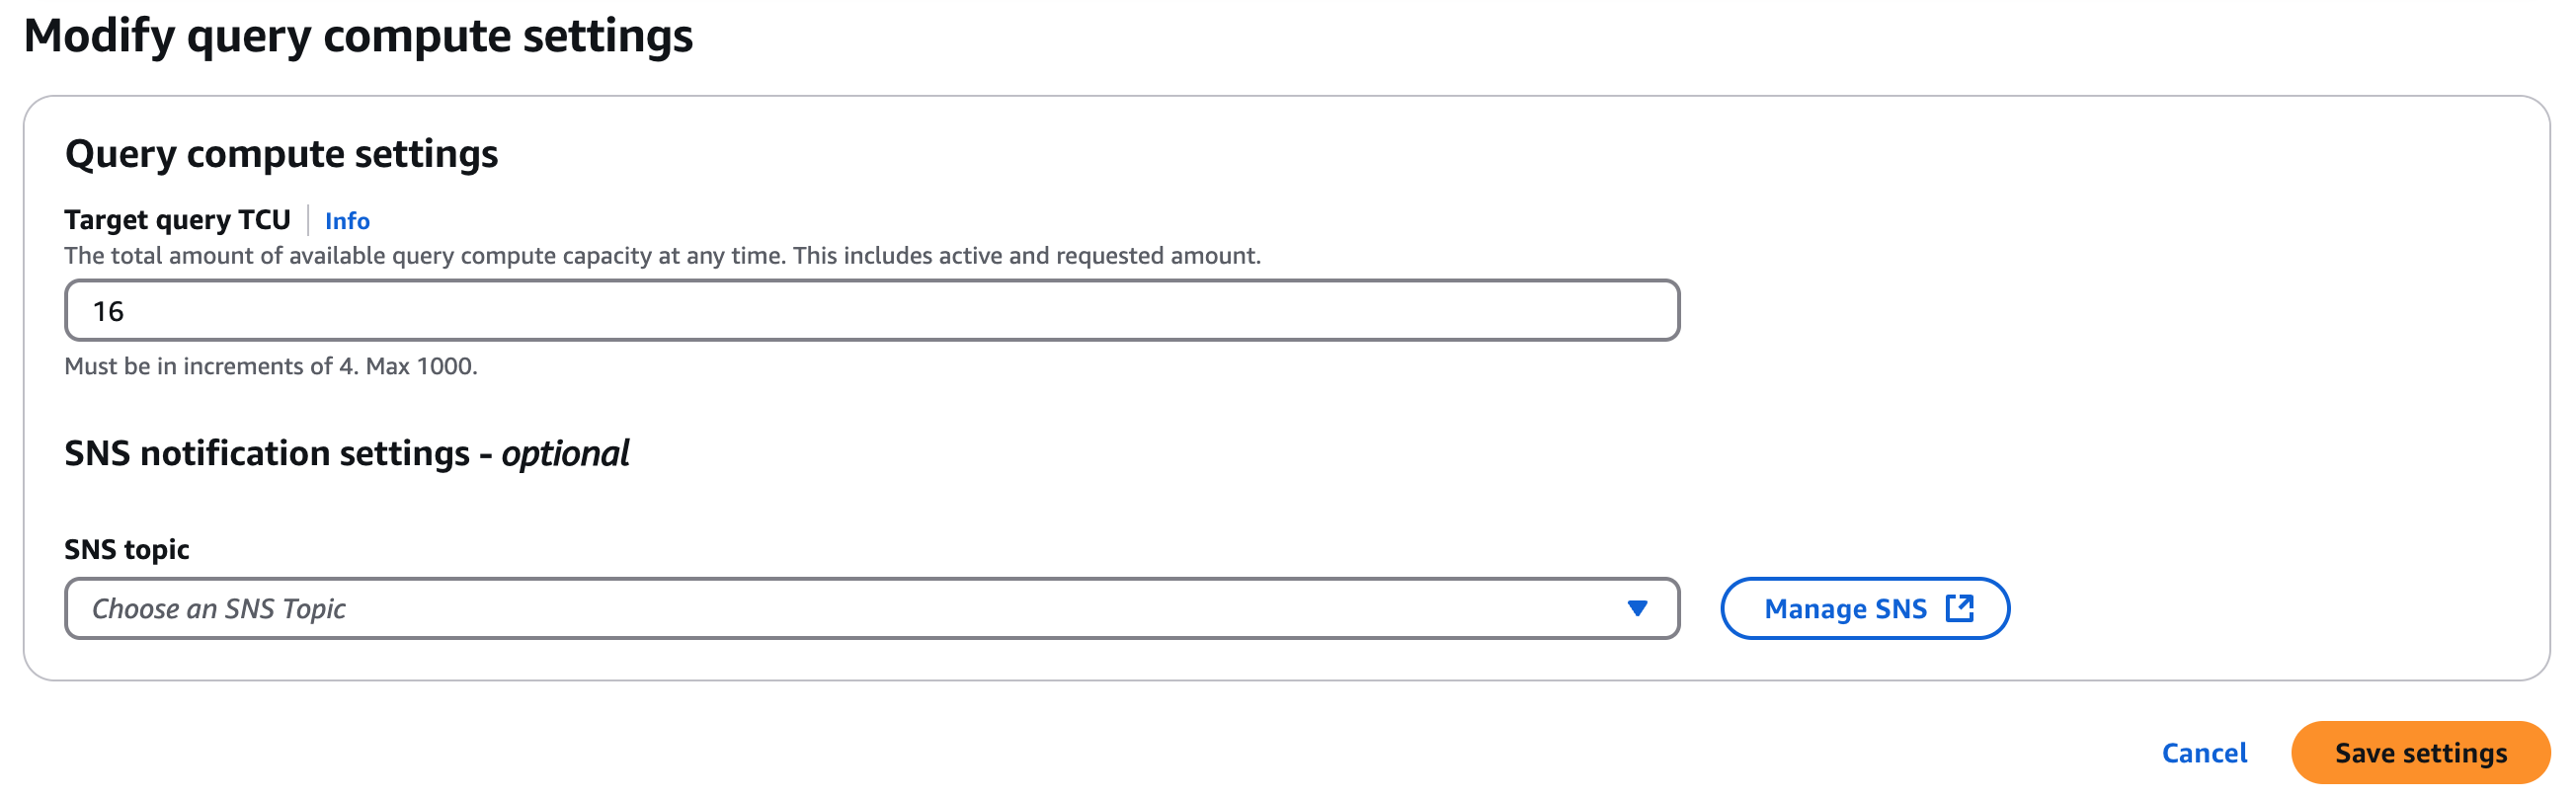Click the SNS topic dropdown arrow

click(x=1637, y=608)
